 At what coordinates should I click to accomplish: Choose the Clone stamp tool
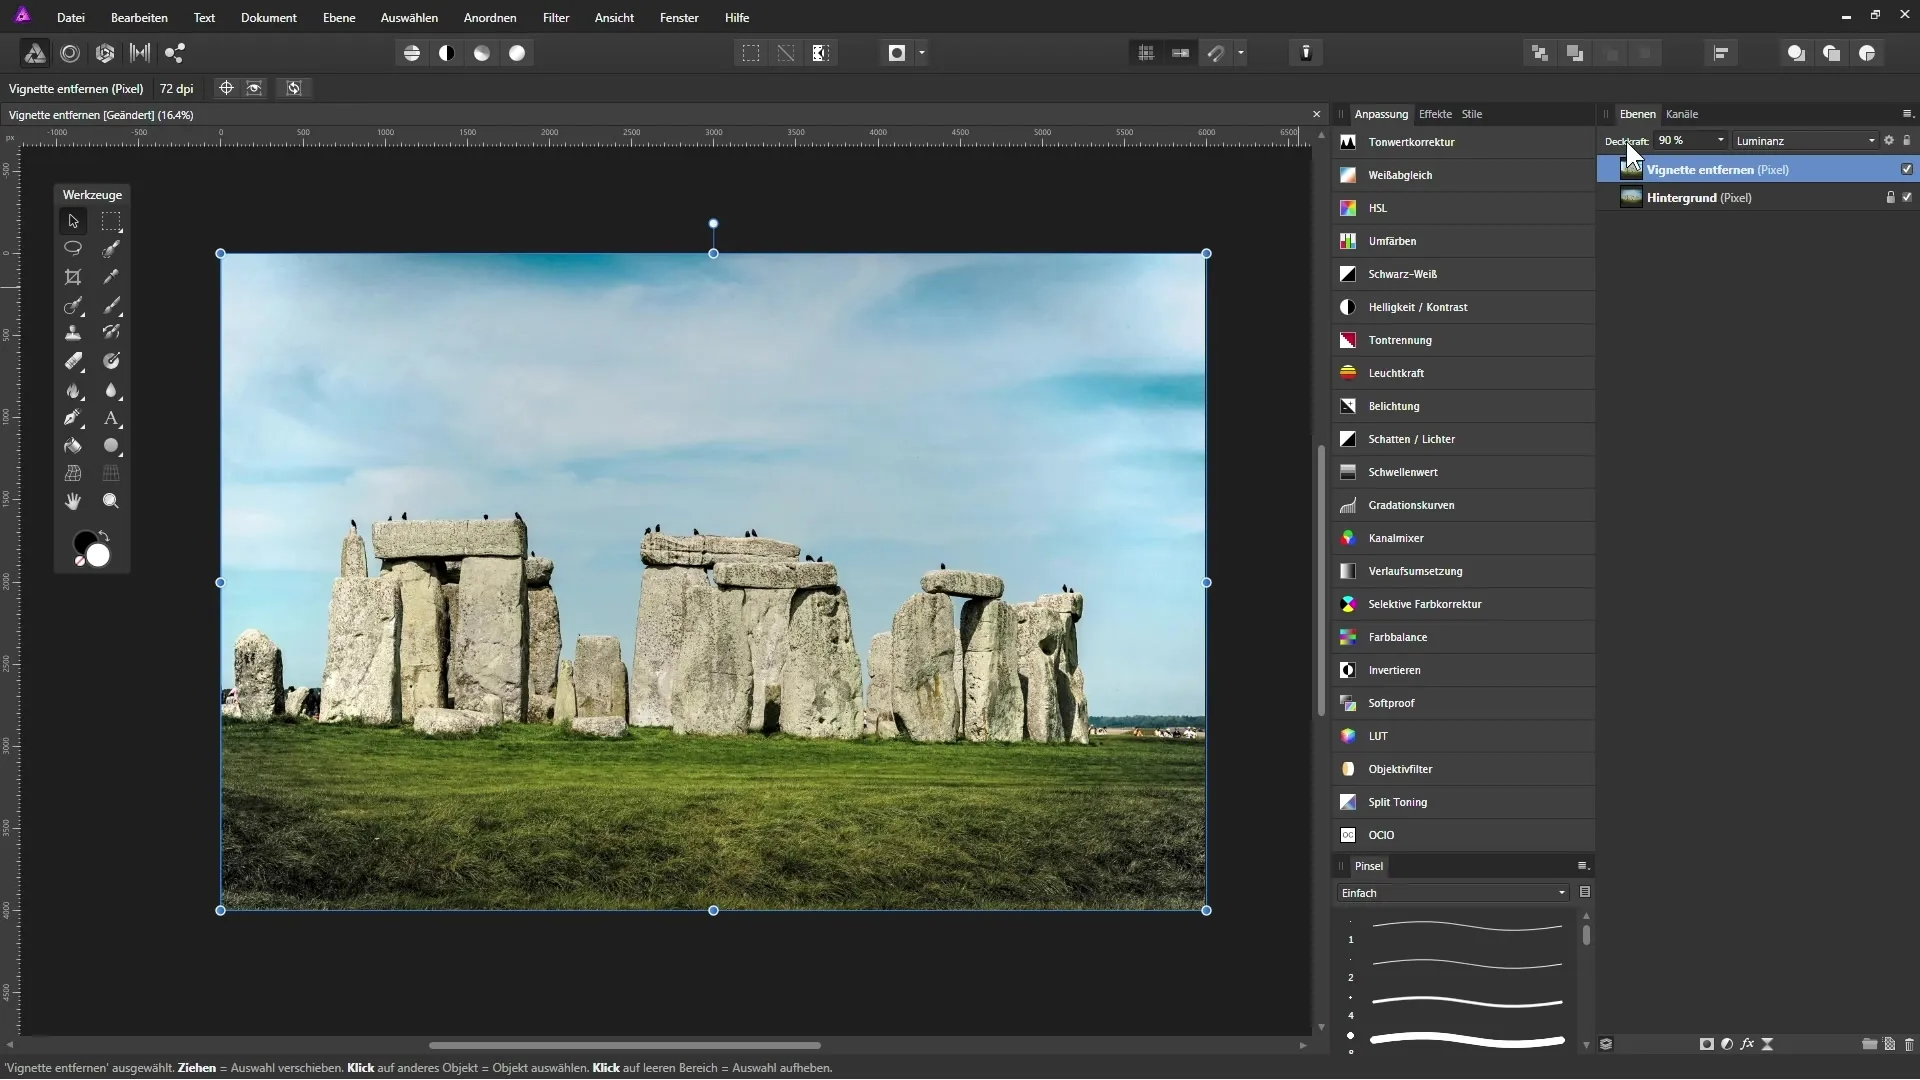73,333
